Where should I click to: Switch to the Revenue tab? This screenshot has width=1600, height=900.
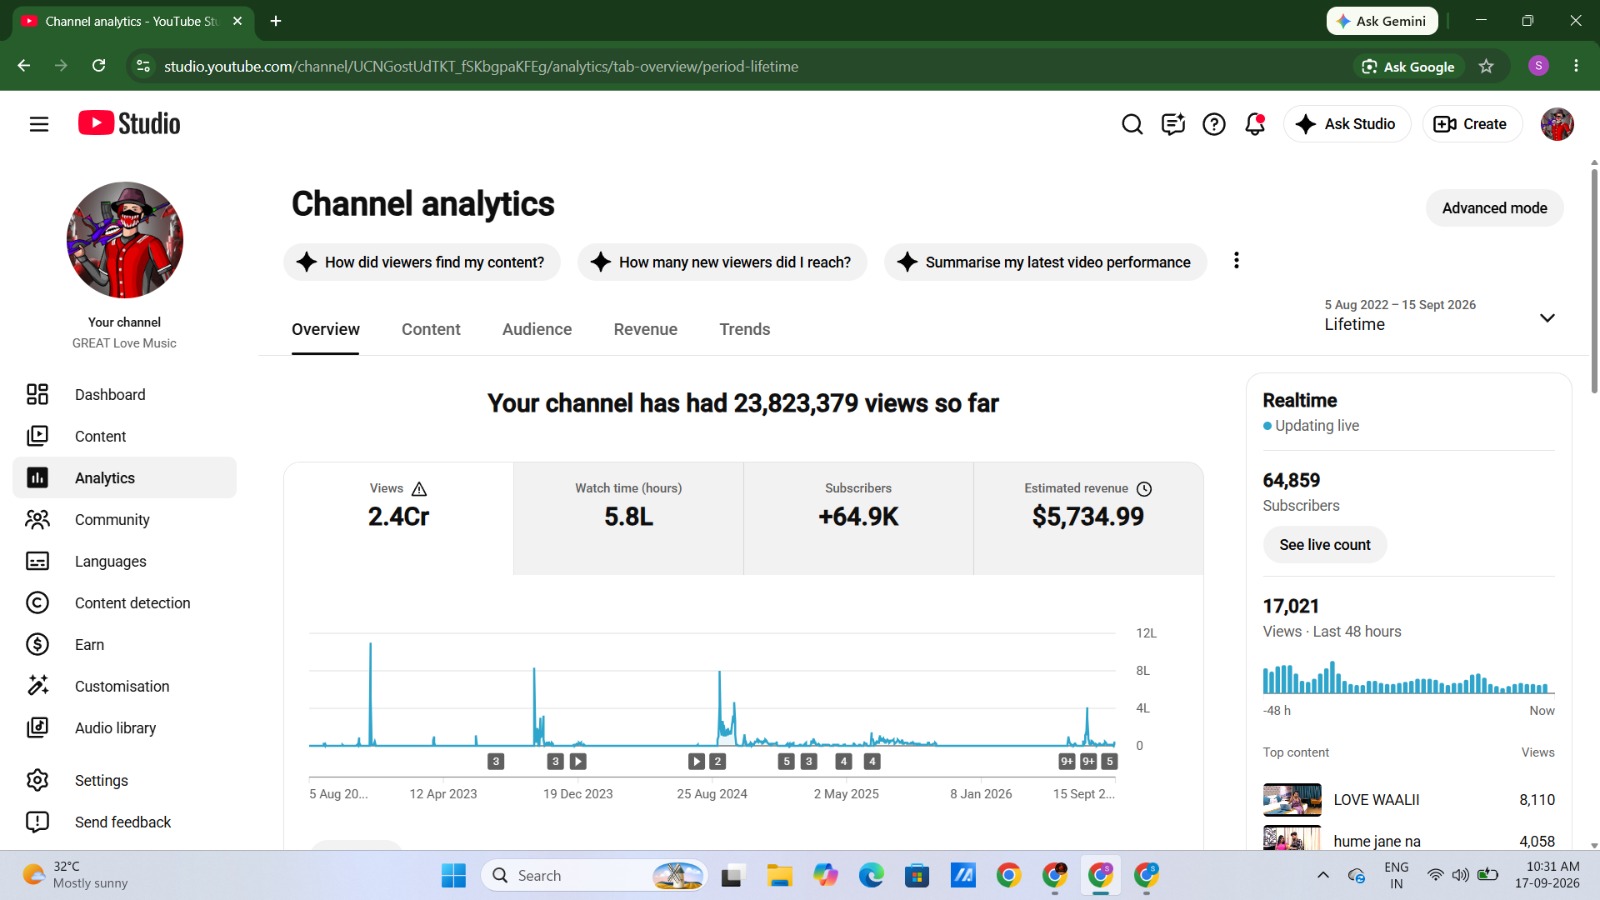pos(646,329)
